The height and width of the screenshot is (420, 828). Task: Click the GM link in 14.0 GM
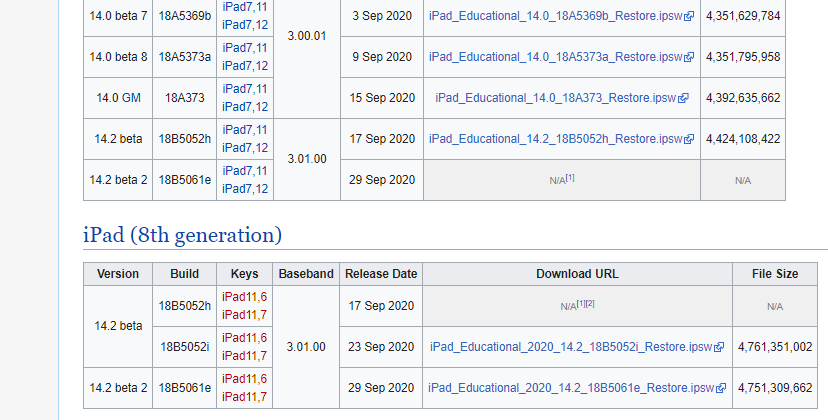(x=131, y=98)
